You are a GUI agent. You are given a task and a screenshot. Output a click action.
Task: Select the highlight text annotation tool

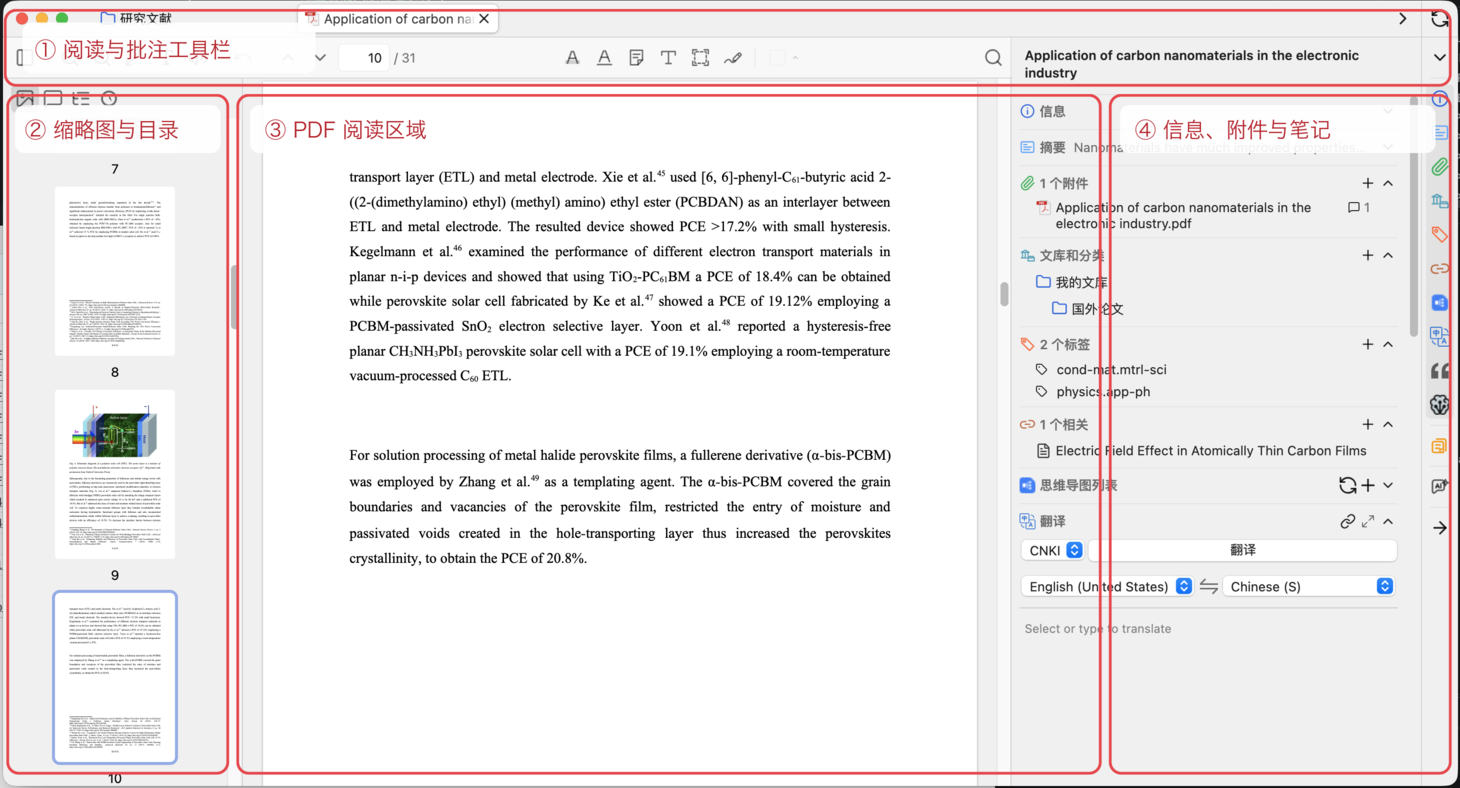click(x=572, y=58)
